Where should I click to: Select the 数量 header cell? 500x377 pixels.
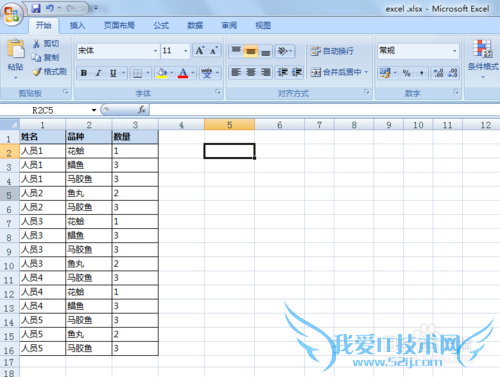click(135, 137)
